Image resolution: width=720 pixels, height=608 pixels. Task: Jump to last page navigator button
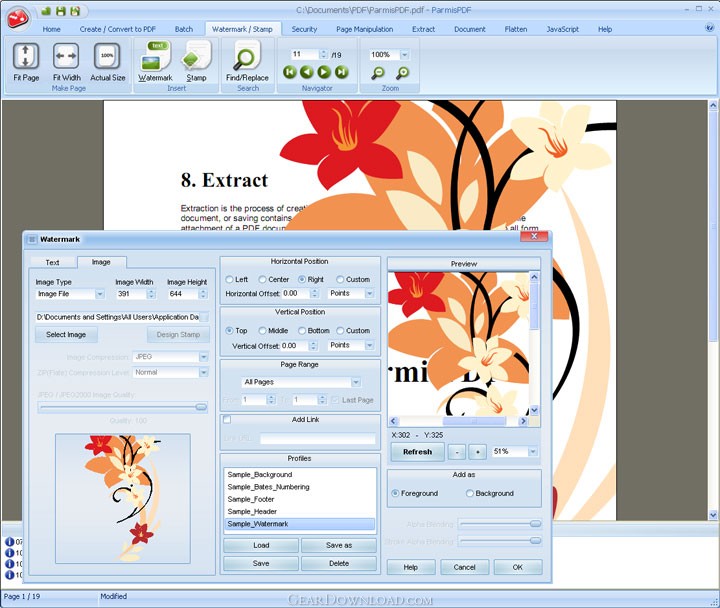[x=341, y=72]
